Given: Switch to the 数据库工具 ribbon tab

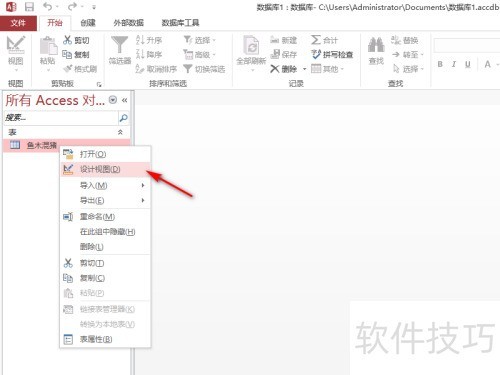Looking at the screenshot, I should point(180,23).
